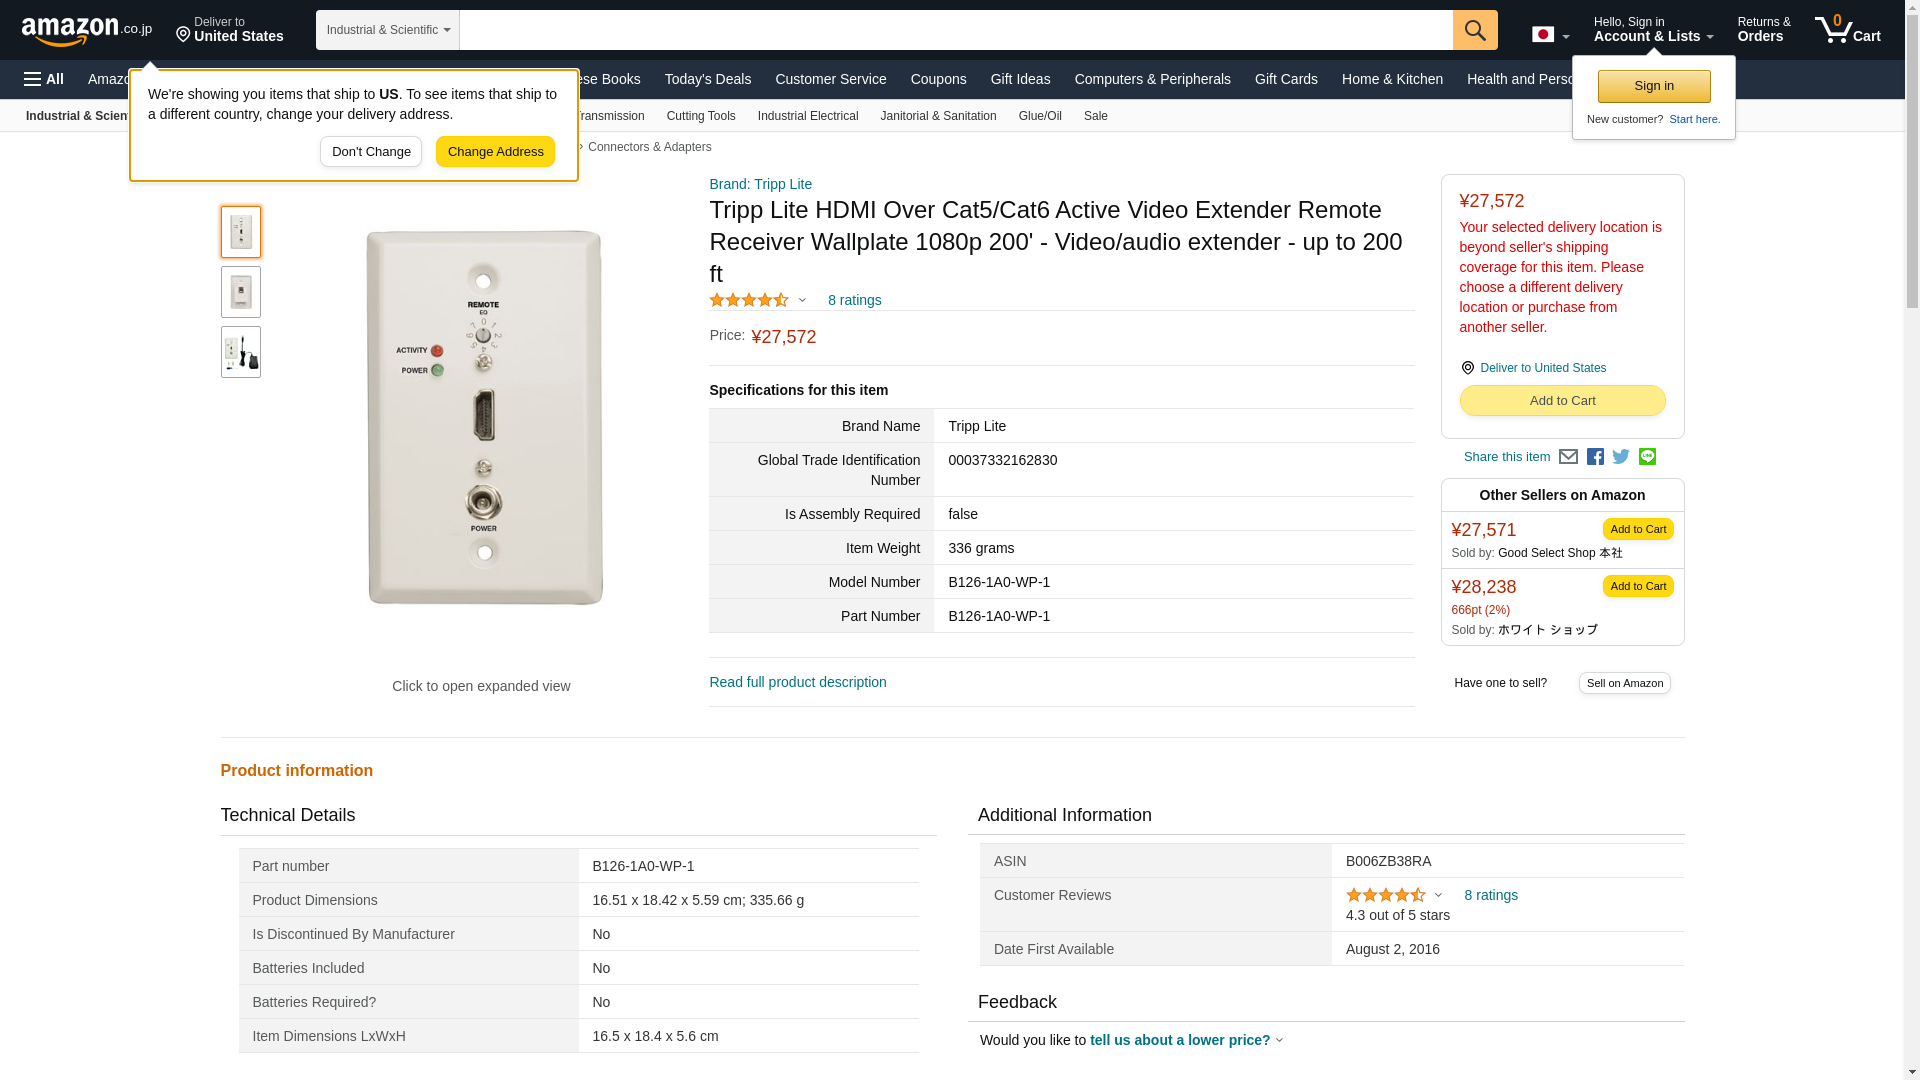The height and width of the screenshot is (1080, 1920).
Task: Share this item on Facebook
Action: pyautogui.click(x=1595, y=457)
